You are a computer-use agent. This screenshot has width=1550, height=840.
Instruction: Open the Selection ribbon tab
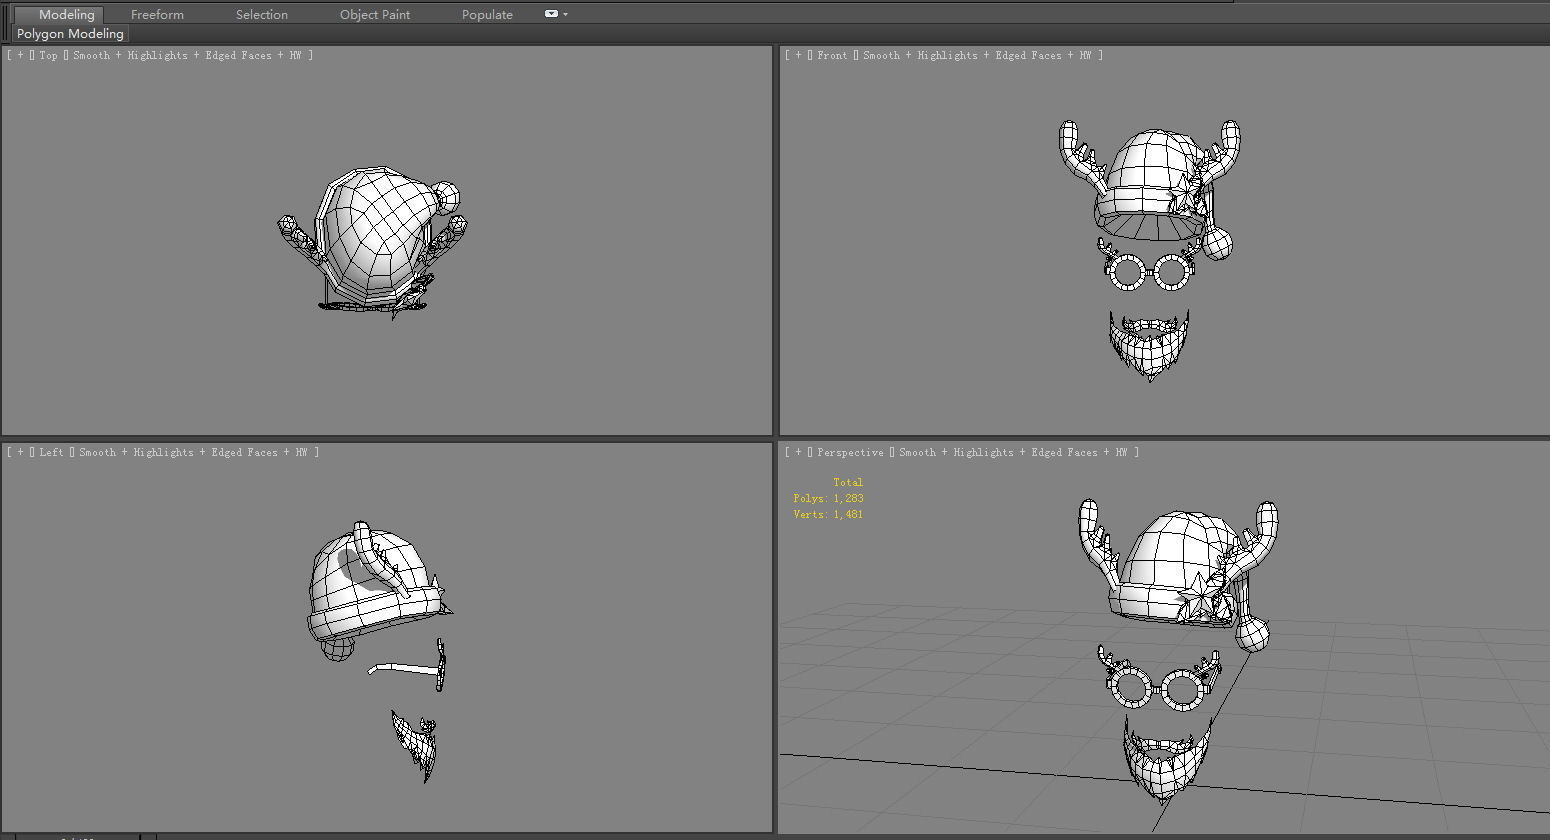click(262, 14)
